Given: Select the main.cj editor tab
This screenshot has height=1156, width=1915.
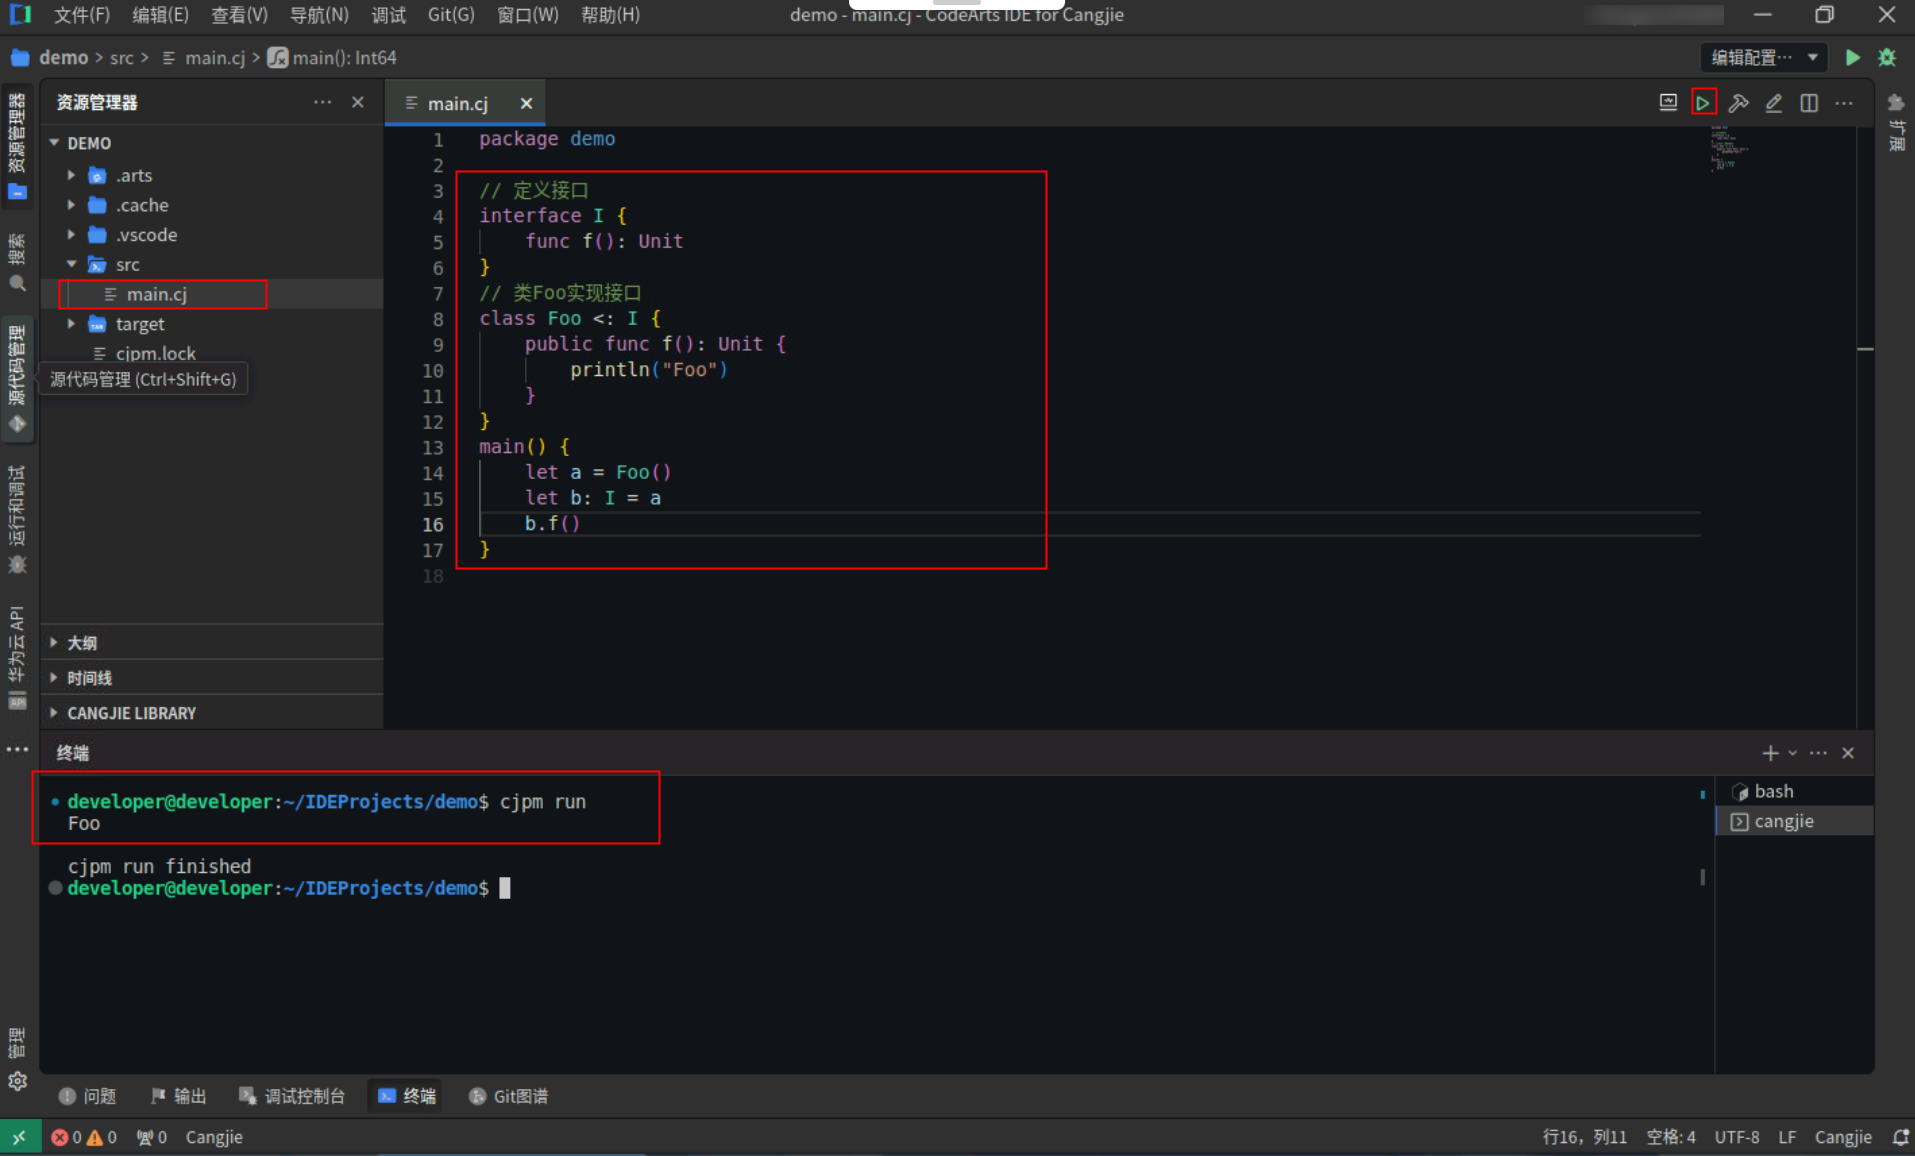Looking at the screenshot, I should (458, 103).
